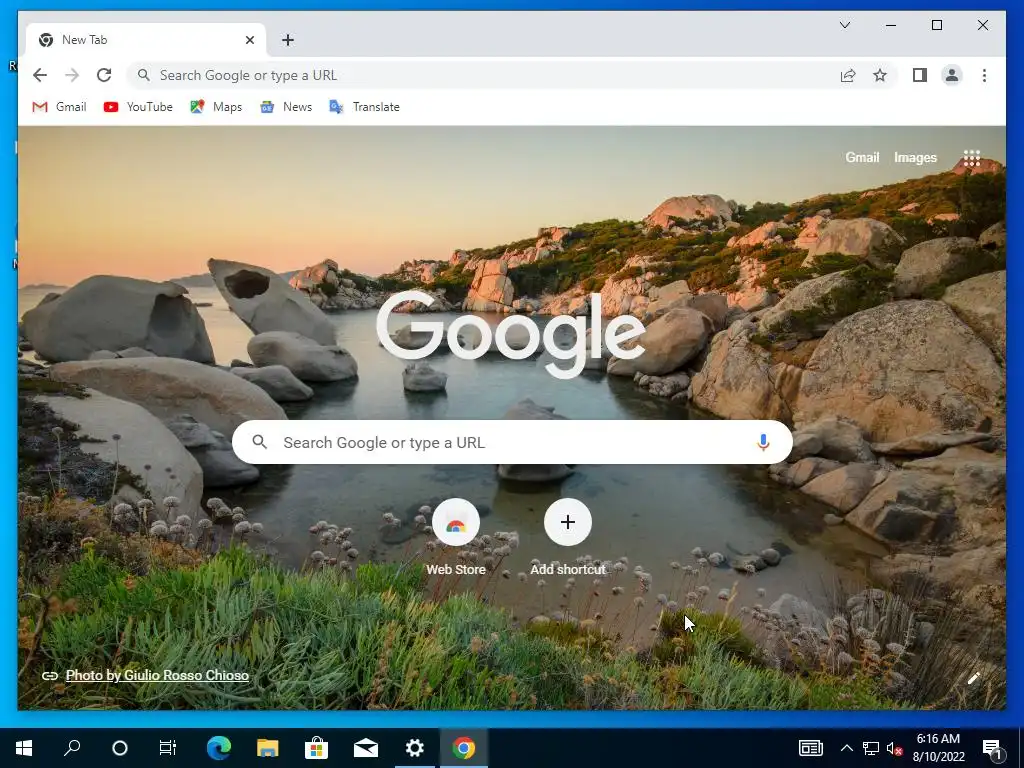This screenshot has width=1024, height=768.
Task: Maximize the Chrome window
Action: pos(936,25)
